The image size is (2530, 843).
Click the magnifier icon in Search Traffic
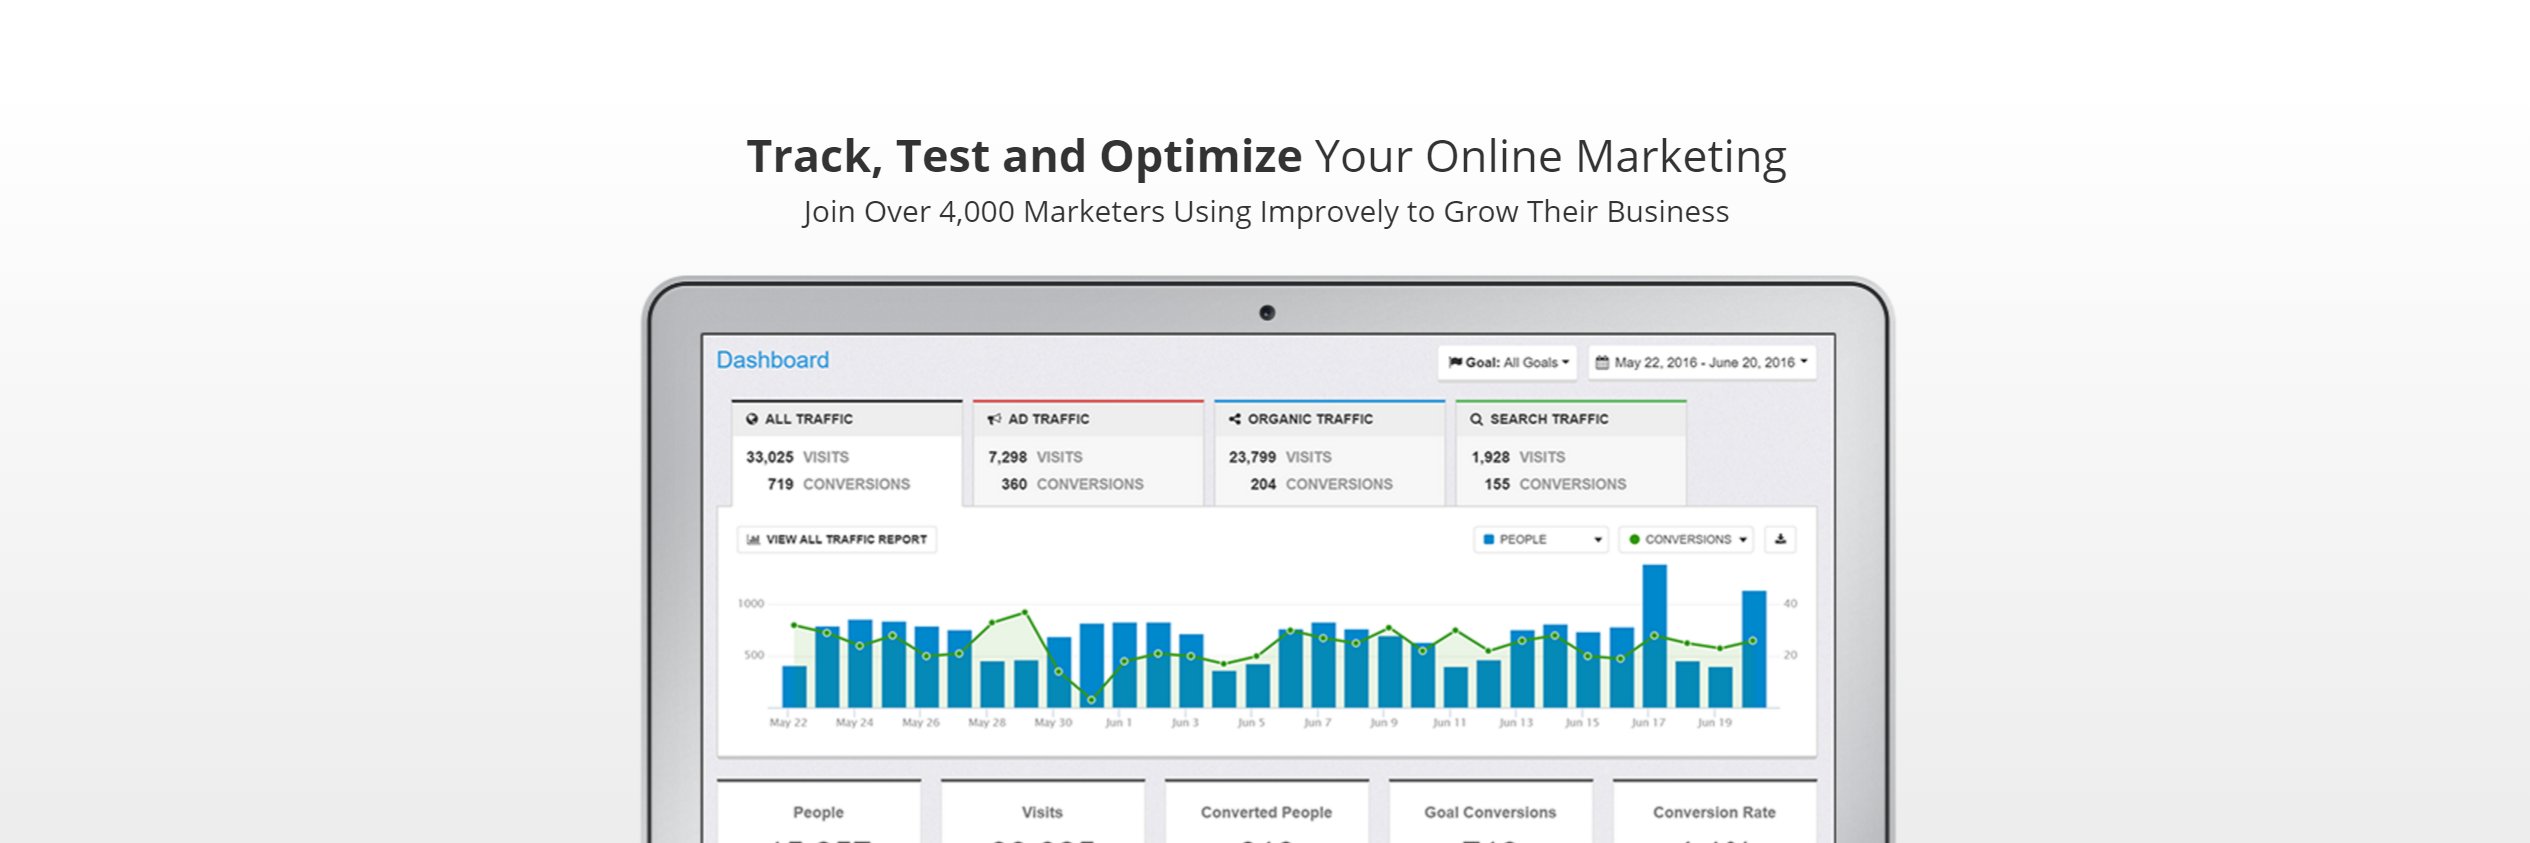(x=1476, y=419)
